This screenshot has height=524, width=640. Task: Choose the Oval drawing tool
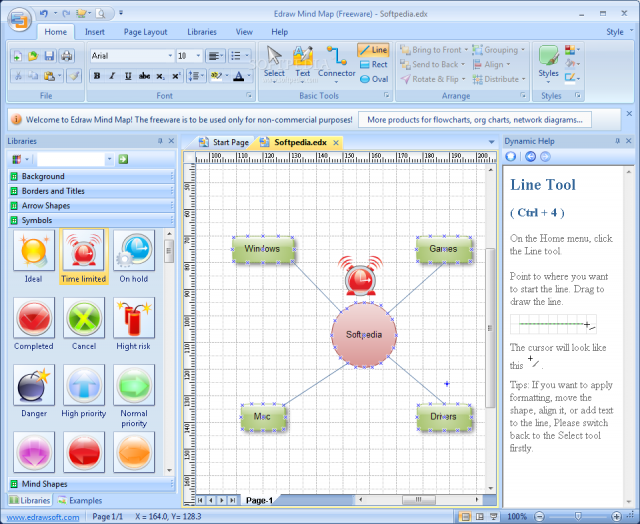[x=374, y=79]
